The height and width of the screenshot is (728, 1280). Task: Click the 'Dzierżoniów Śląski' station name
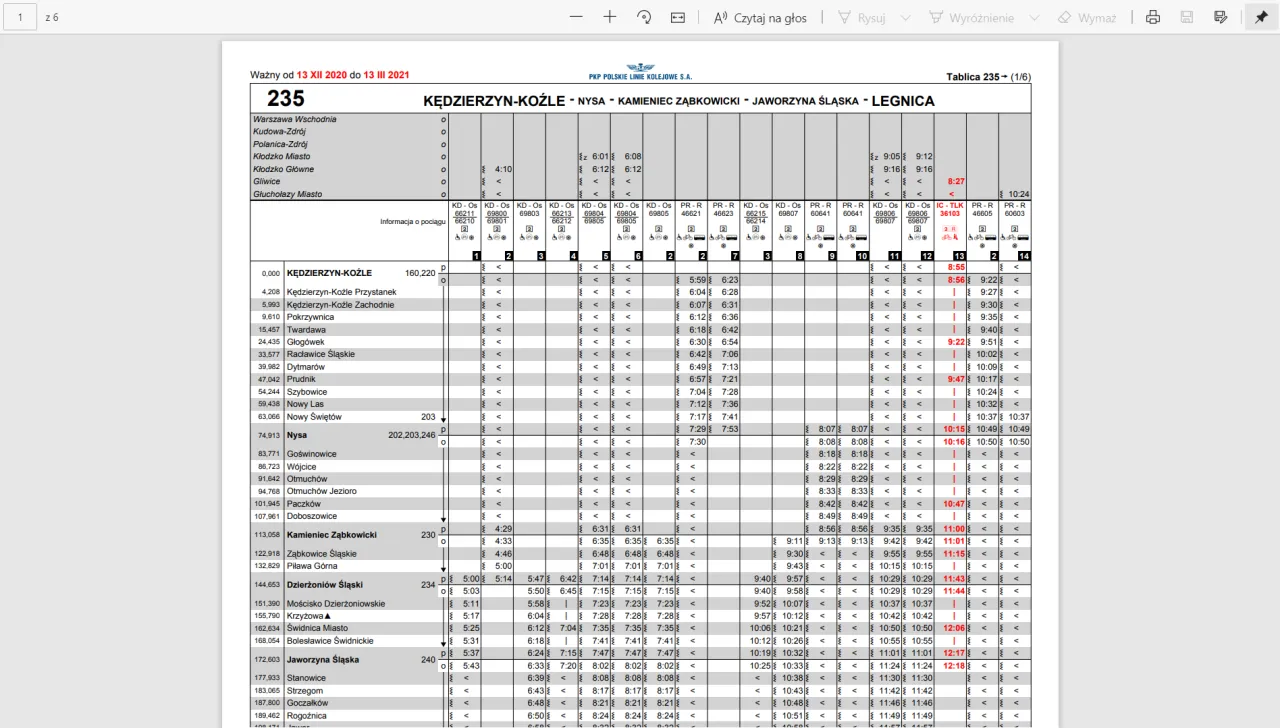pos(325,585)
